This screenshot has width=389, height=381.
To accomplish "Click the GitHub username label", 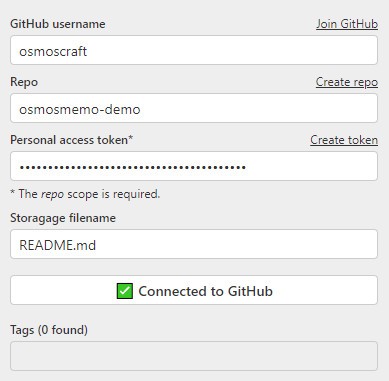I will 58,24.
